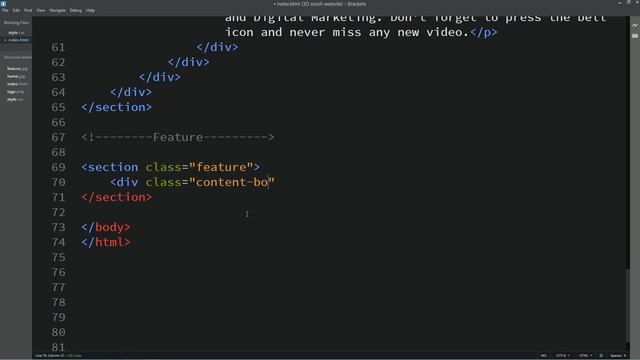Screen dimensions: 640x360
Task: Open the Help menu
Action: pos(90,10)
